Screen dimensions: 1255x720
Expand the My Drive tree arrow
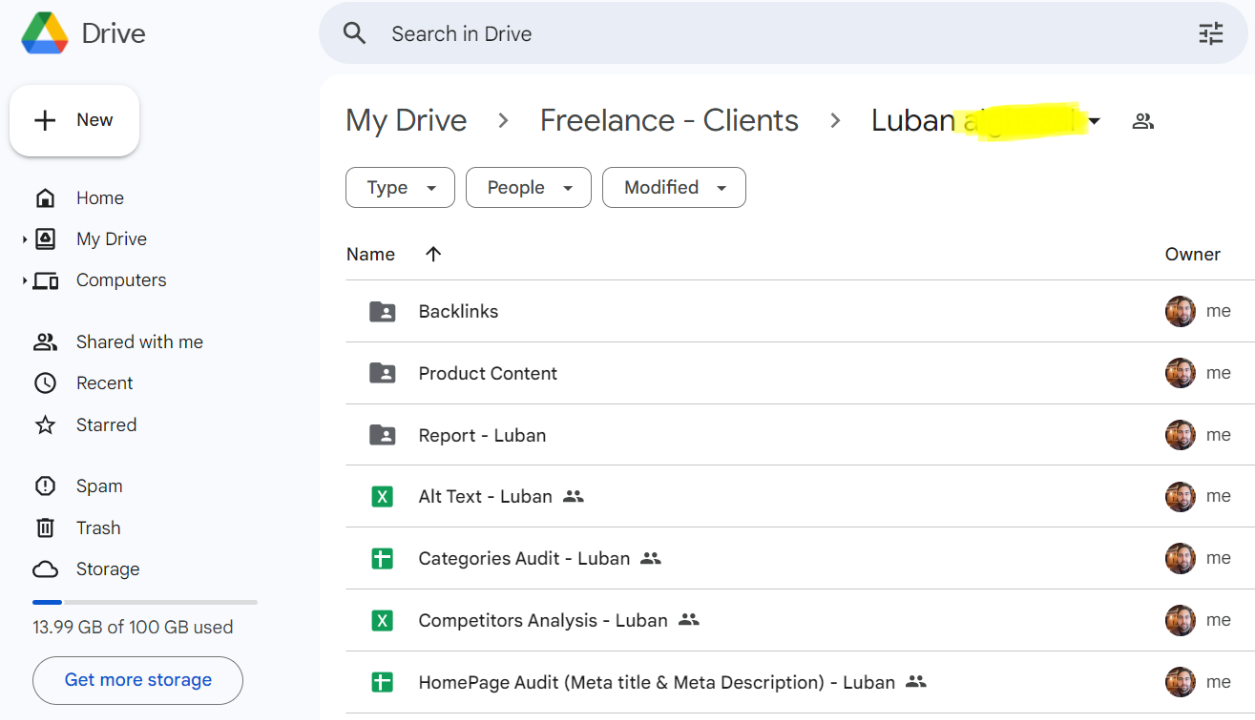click(24, 239)
